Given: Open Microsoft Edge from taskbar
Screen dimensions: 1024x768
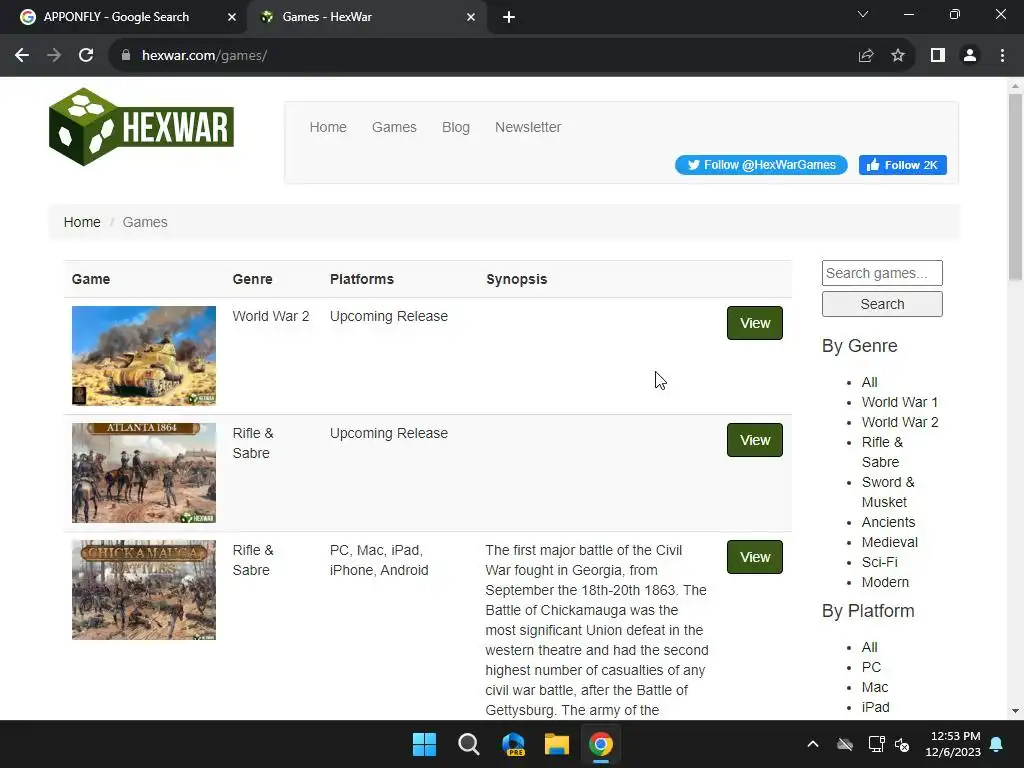Looking at the screenshot, I should click(513, 744).
